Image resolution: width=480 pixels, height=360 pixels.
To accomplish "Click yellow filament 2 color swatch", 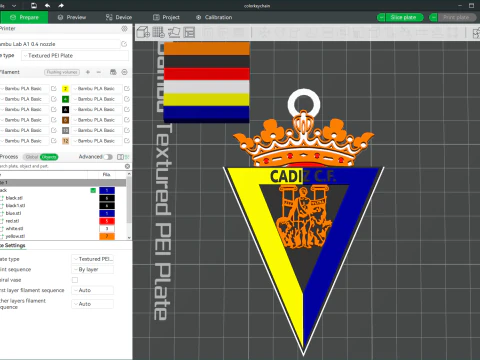I will tap(66, 89).
